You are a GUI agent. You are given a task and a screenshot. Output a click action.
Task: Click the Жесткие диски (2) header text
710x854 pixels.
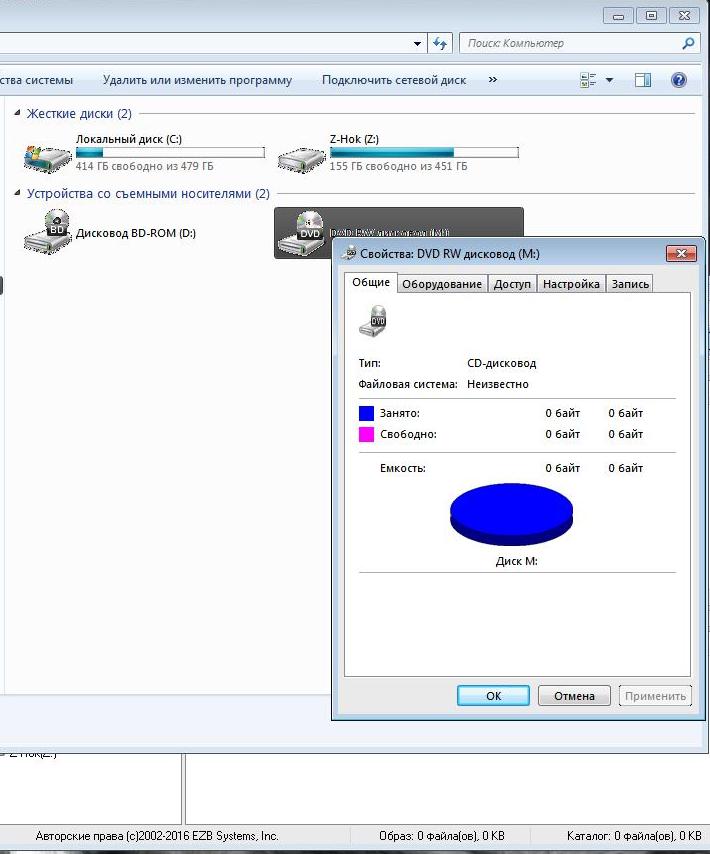pyautogui.click(x=79, y=113)
